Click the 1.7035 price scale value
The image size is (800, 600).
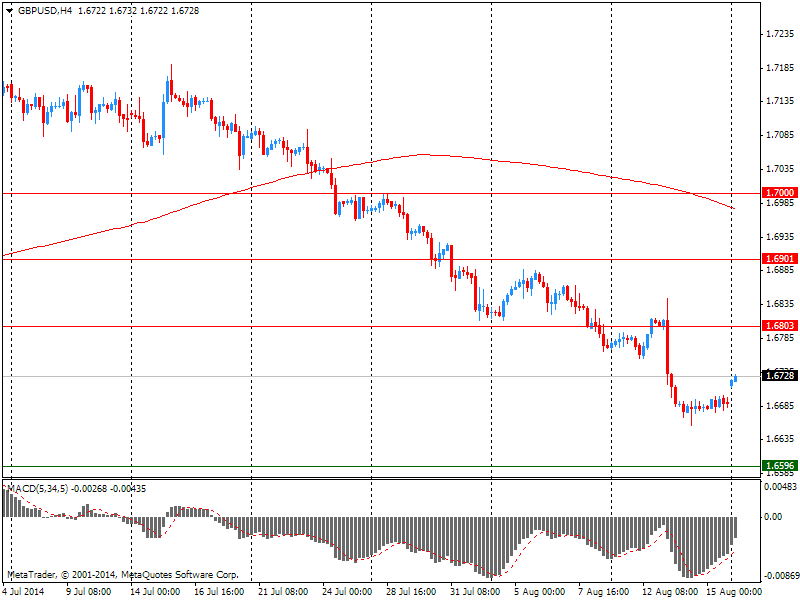coord(781,169)
